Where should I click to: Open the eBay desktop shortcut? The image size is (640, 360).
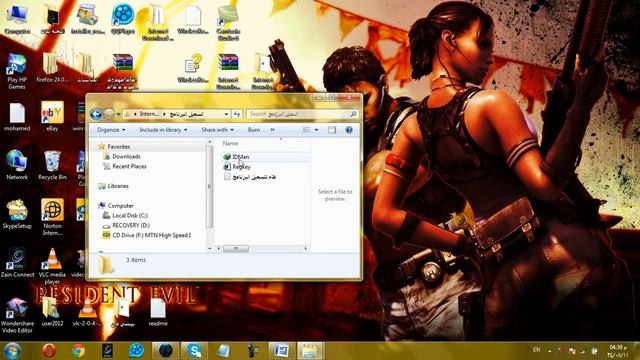[x=52, y=116]
